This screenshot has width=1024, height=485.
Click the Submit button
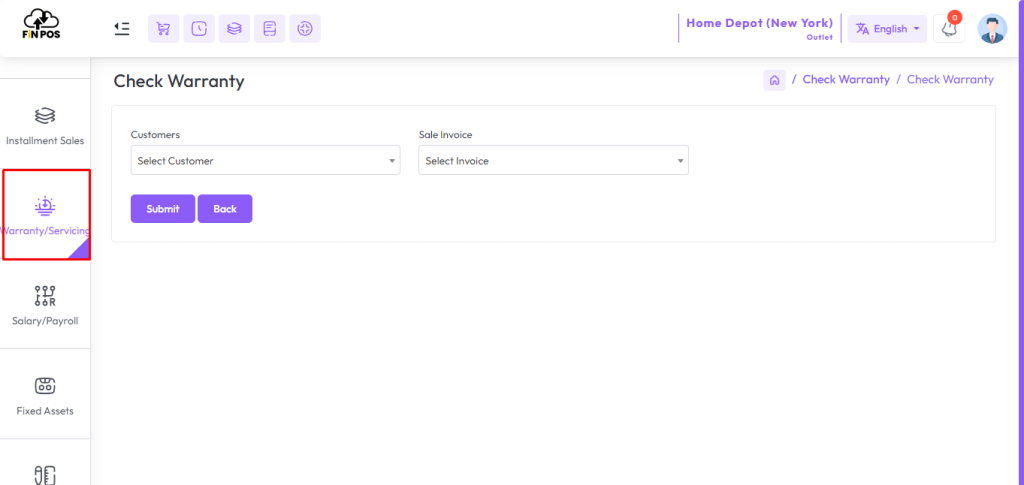click(163, 209)
